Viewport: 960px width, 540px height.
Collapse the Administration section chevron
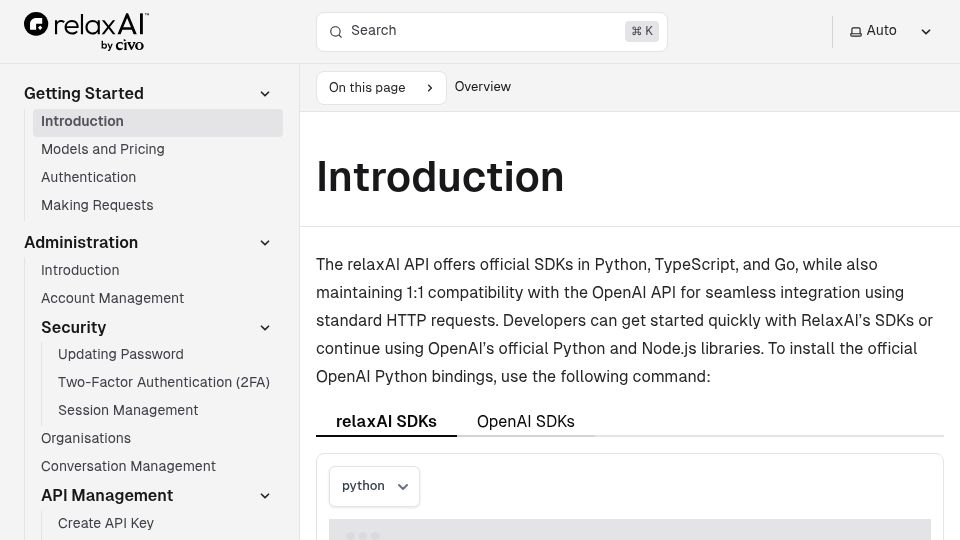click(x=265, y=243)
